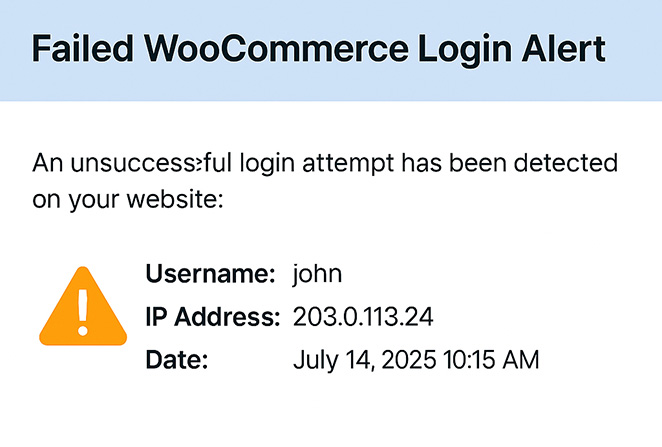Click the "Username:" label
This screenshot has width=662, height=447.
click(x=210, y=274)
